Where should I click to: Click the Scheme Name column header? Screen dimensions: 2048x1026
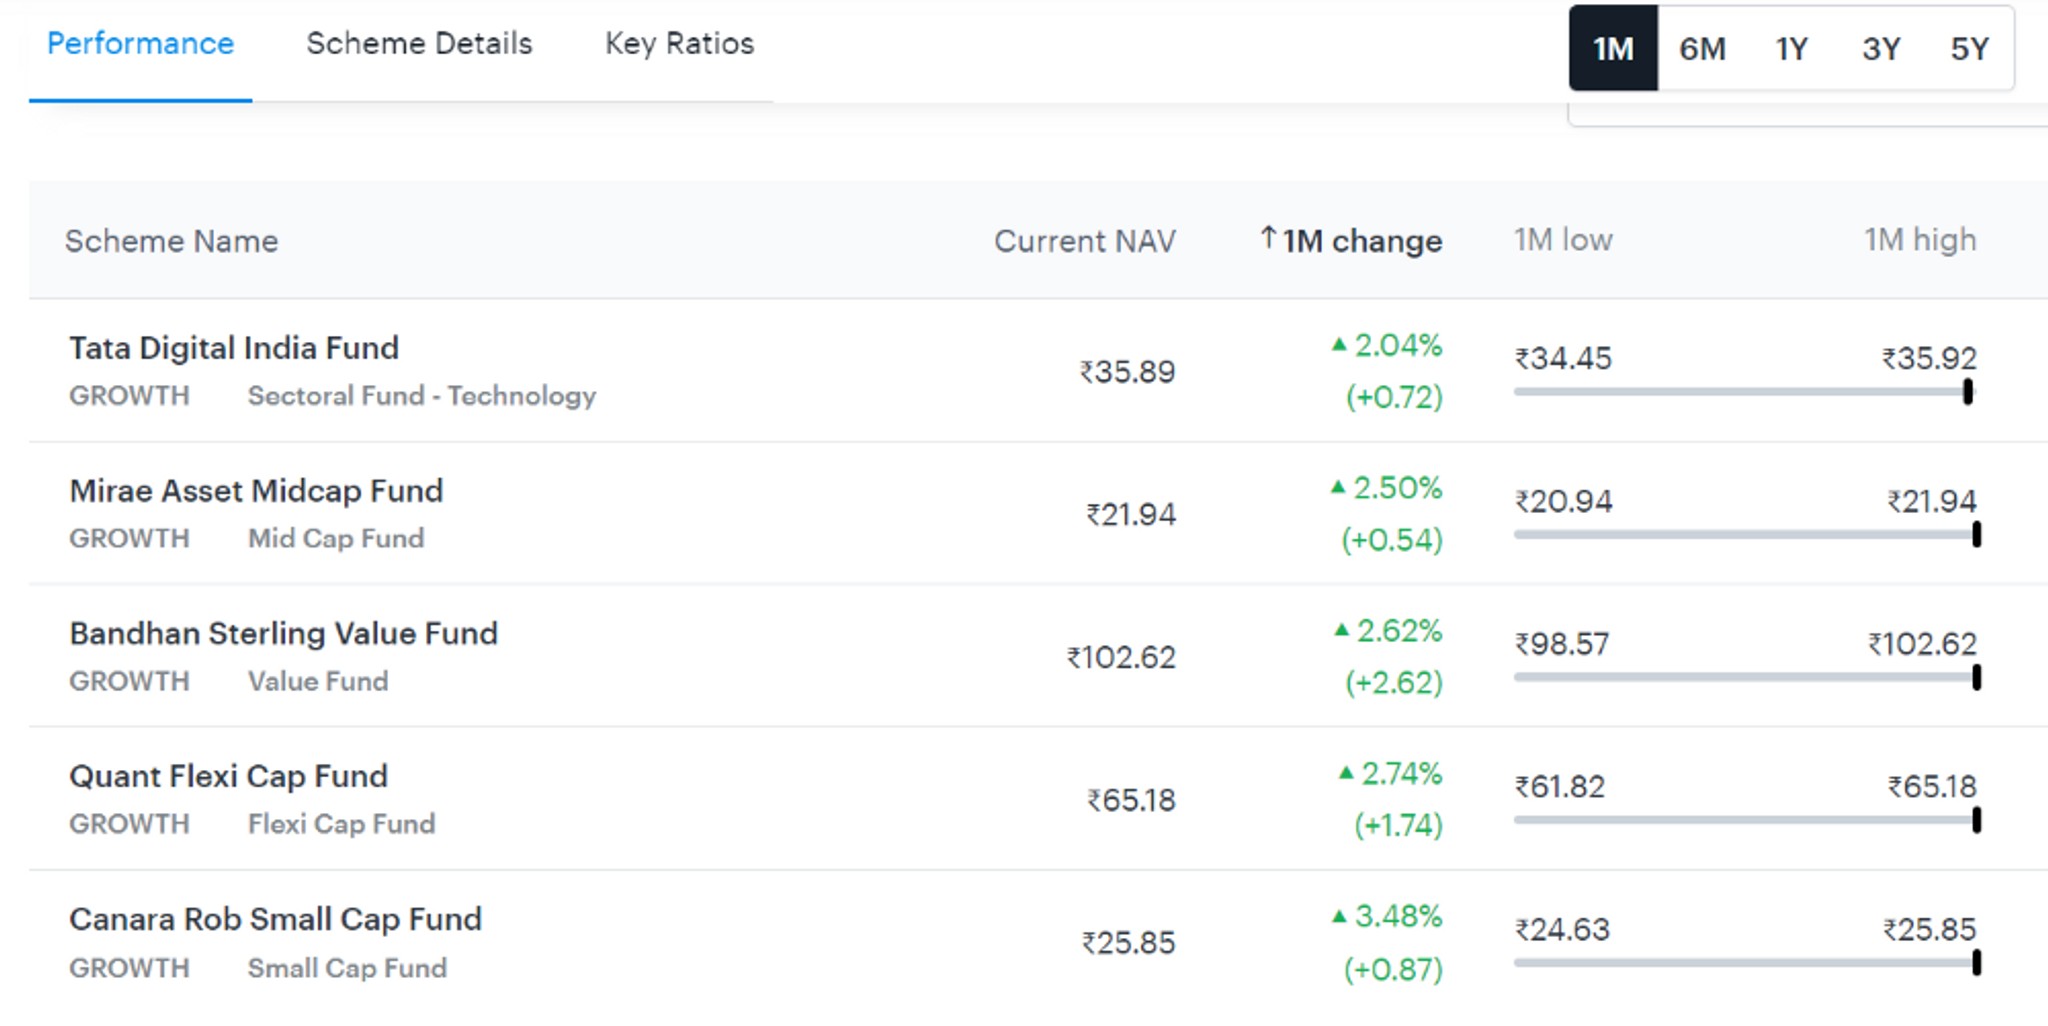(x=171, y=241)
